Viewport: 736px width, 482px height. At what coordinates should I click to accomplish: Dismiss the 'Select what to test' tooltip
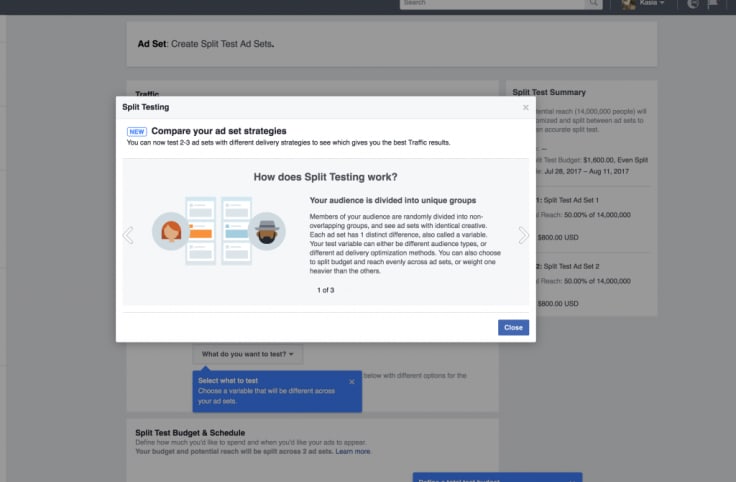(352, 382)
